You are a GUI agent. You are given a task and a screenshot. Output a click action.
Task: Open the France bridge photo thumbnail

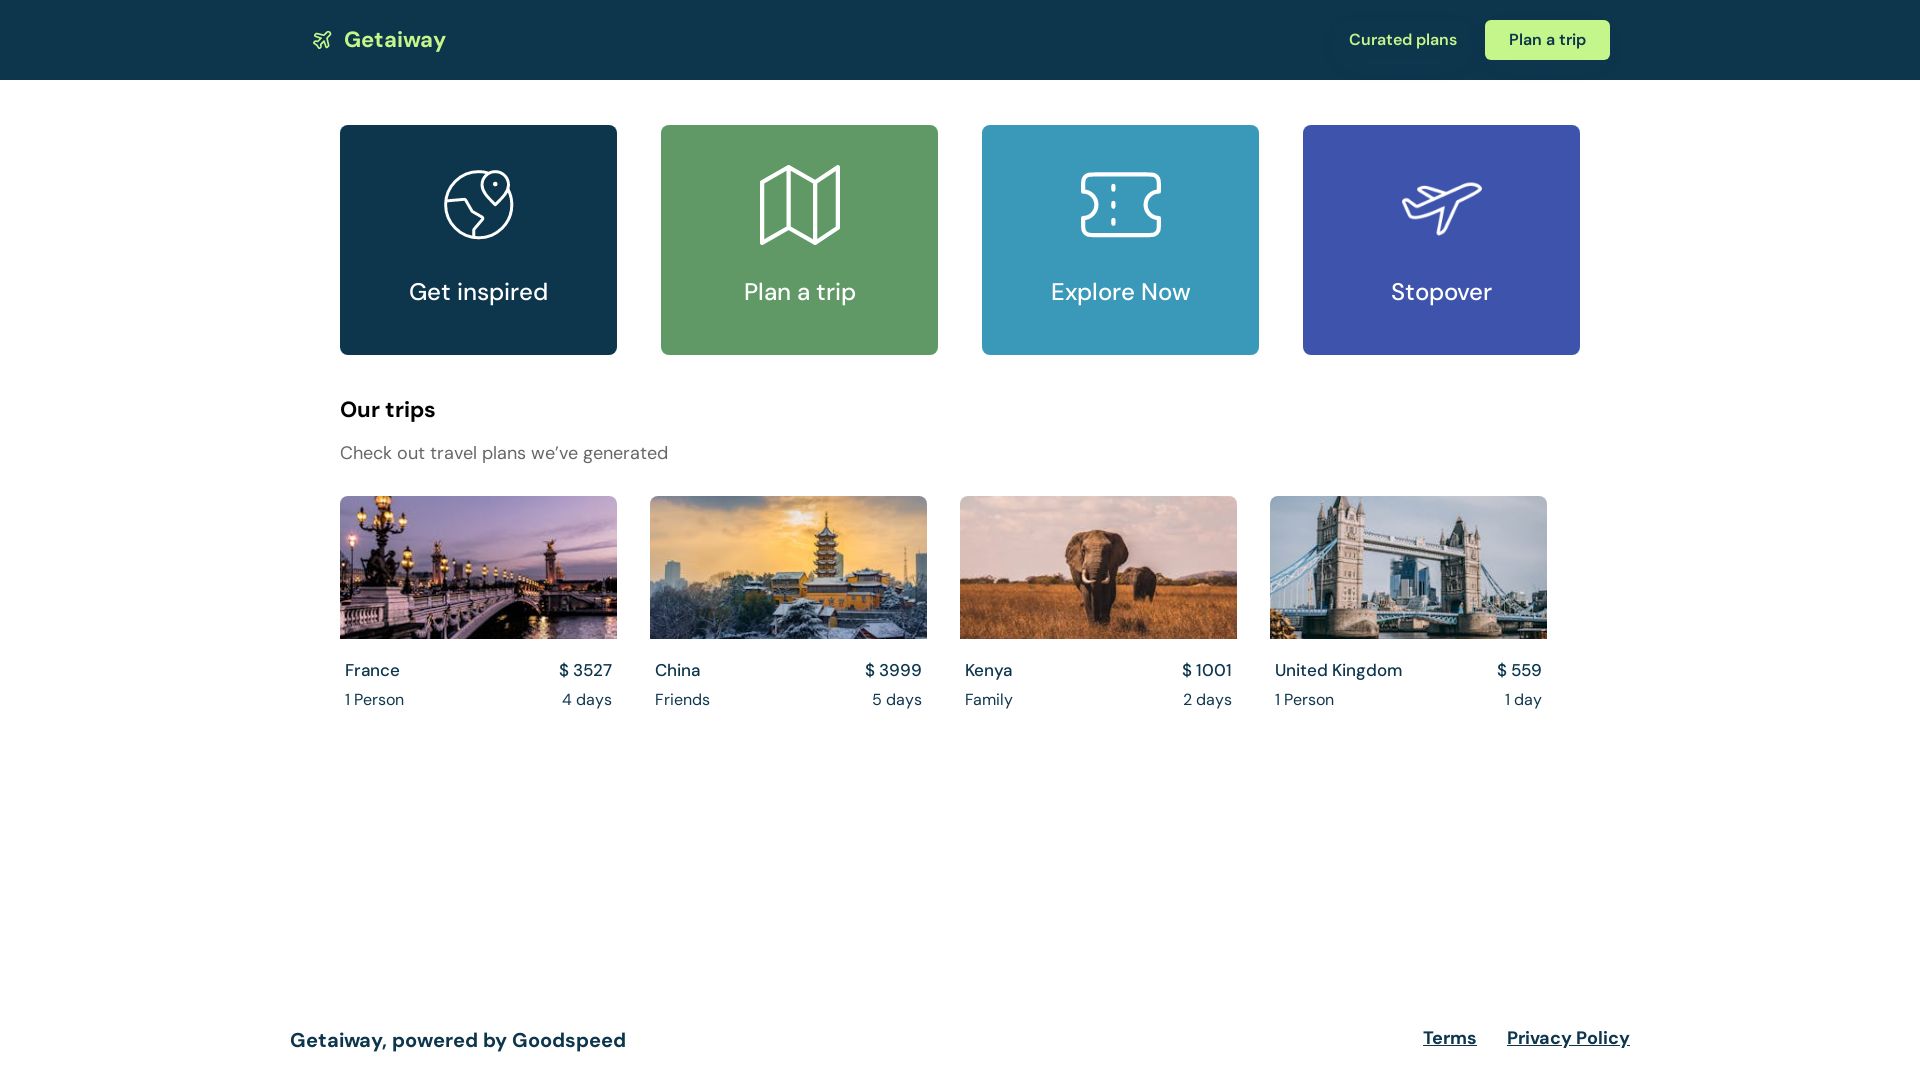478,567
